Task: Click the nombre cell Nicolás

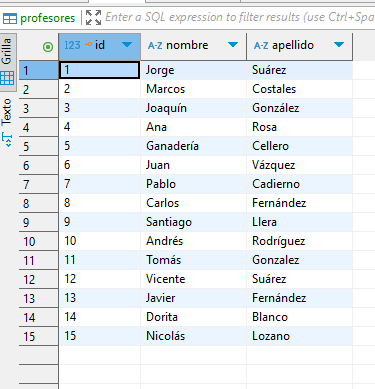Action: (x=193, y=336)
